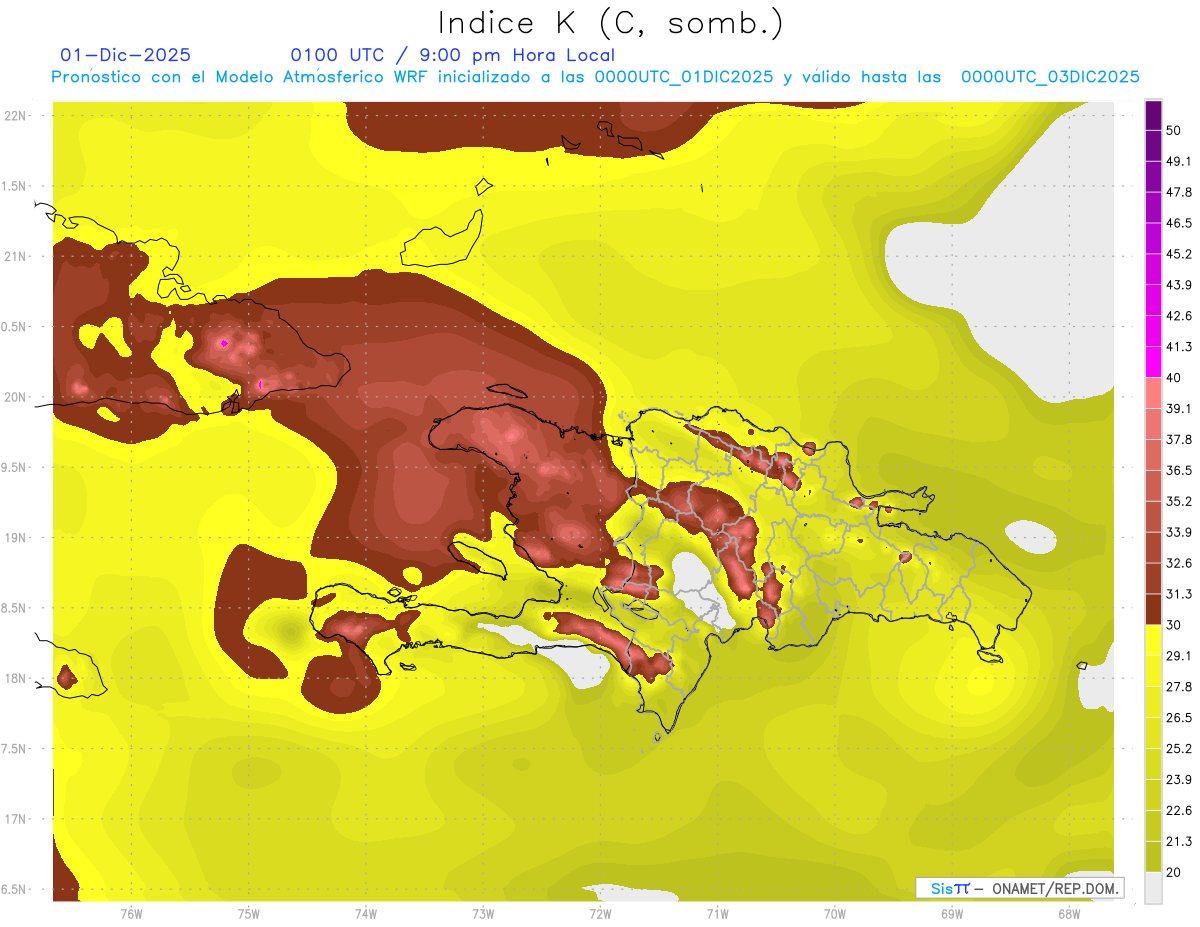Click the "0.5N" latitude label
Viewport: 1200px width, 927px height.
[13, 327]
